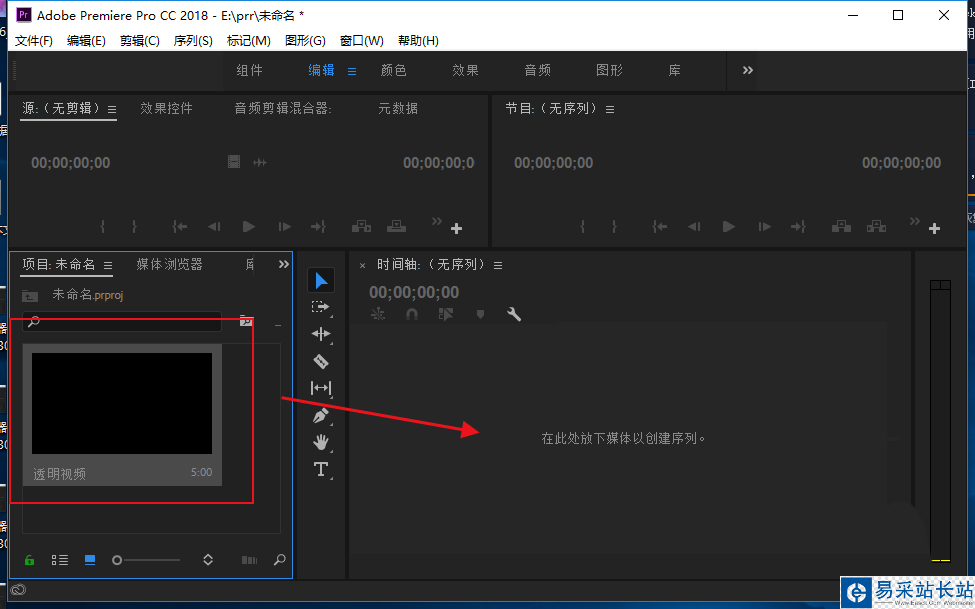
Task: Click the Extract button in Program monitor
Action: (x=876, y=226)
